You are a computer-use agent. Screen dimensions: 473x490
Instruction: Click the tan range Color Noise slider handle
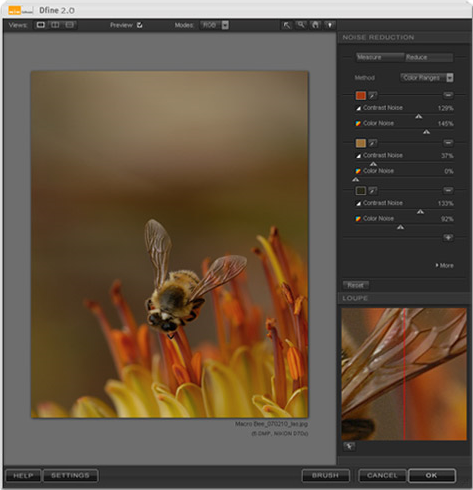tap(356, 179)
